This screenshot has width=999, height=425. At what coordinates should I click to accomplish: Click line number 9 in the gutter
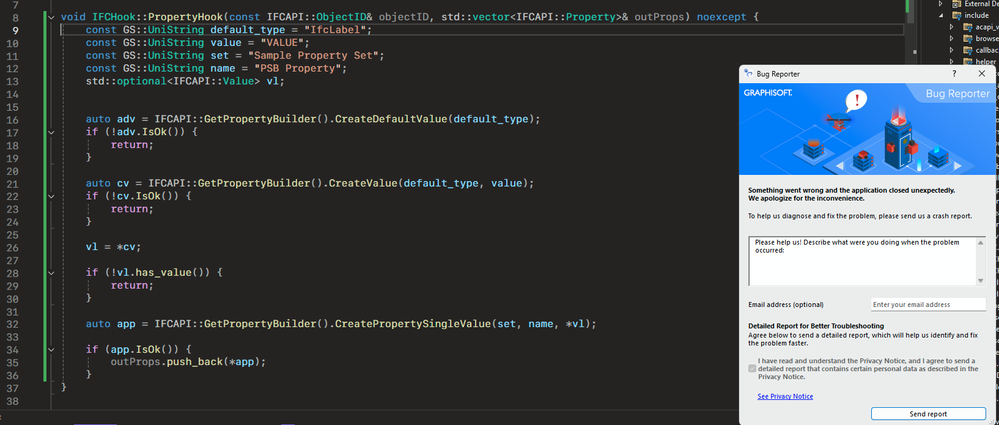(x=15, y=30)
